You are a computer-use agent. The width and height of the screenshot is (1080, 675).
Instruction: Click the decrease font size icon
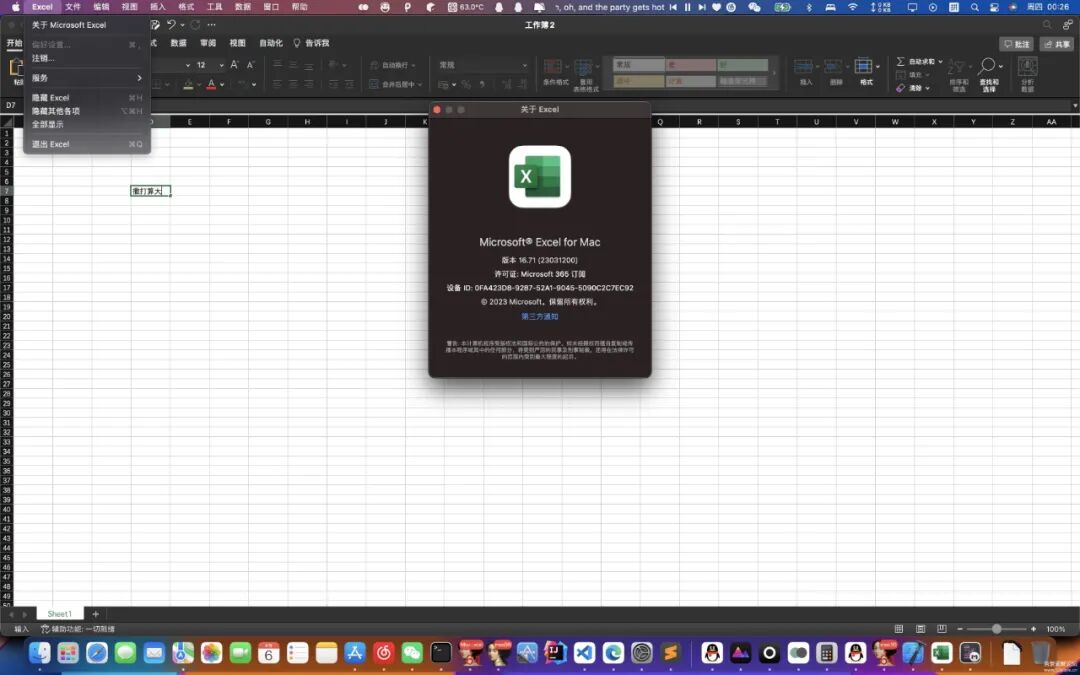click(x=250, y=65)
